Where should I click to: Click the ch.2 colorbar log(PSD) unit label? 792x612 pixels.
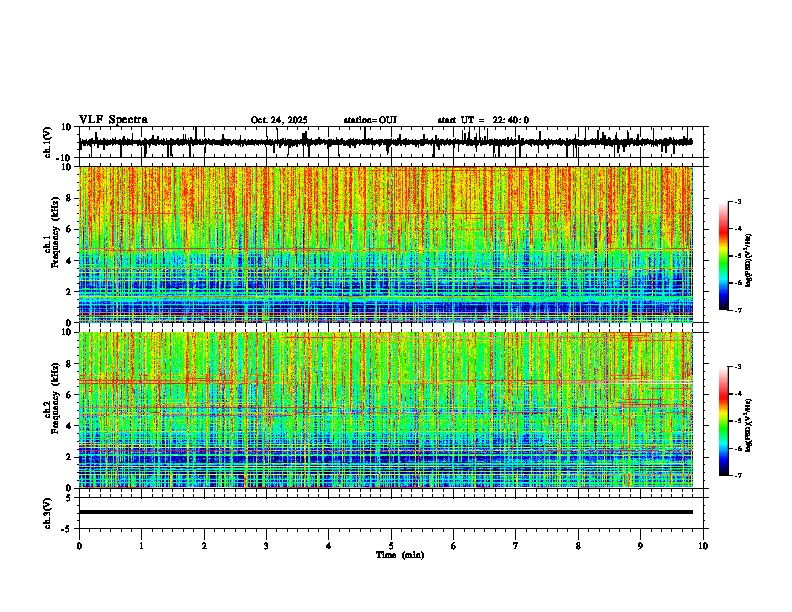(749, 425)
